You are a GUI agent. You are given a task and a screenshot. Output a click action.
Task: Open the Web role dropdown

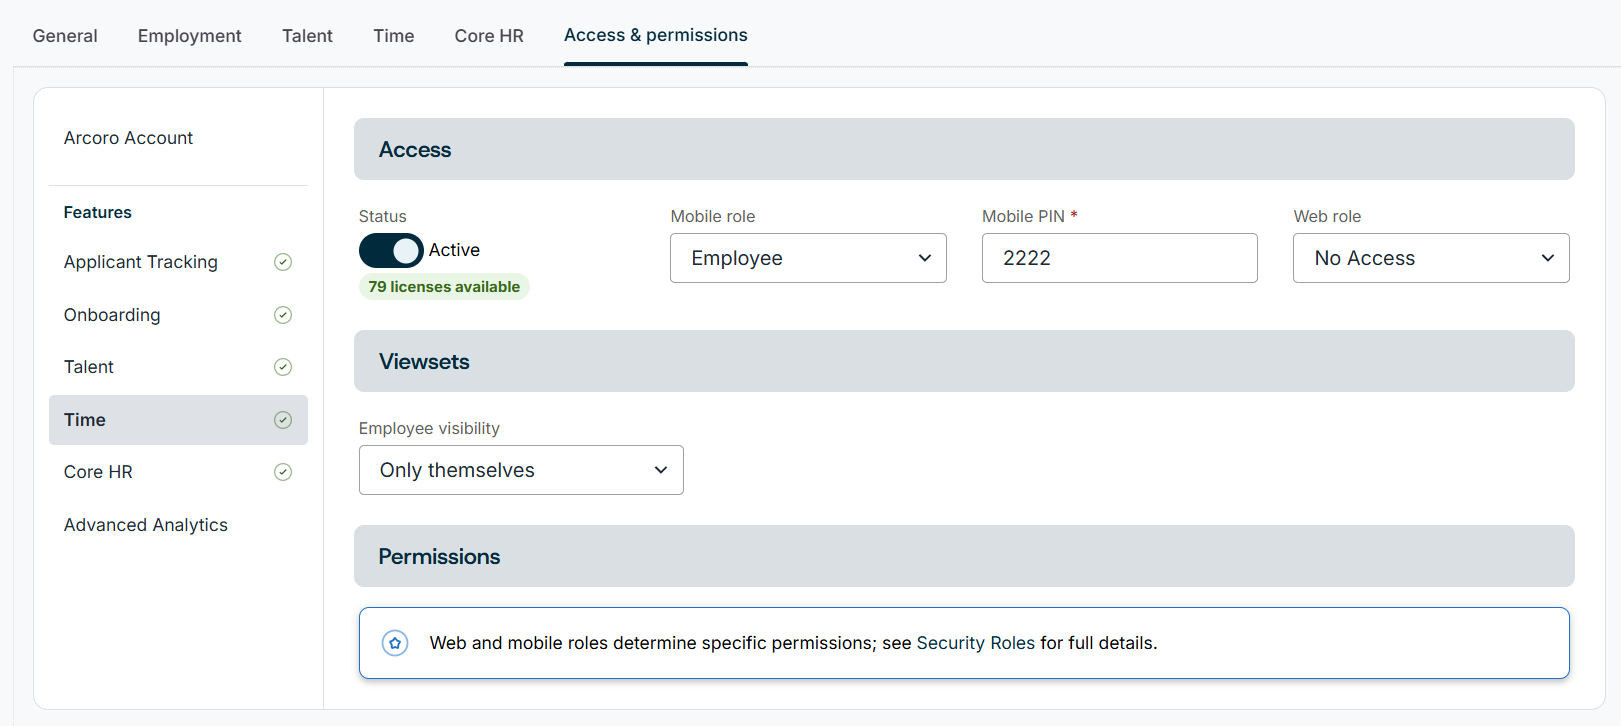click(1431, 258)
